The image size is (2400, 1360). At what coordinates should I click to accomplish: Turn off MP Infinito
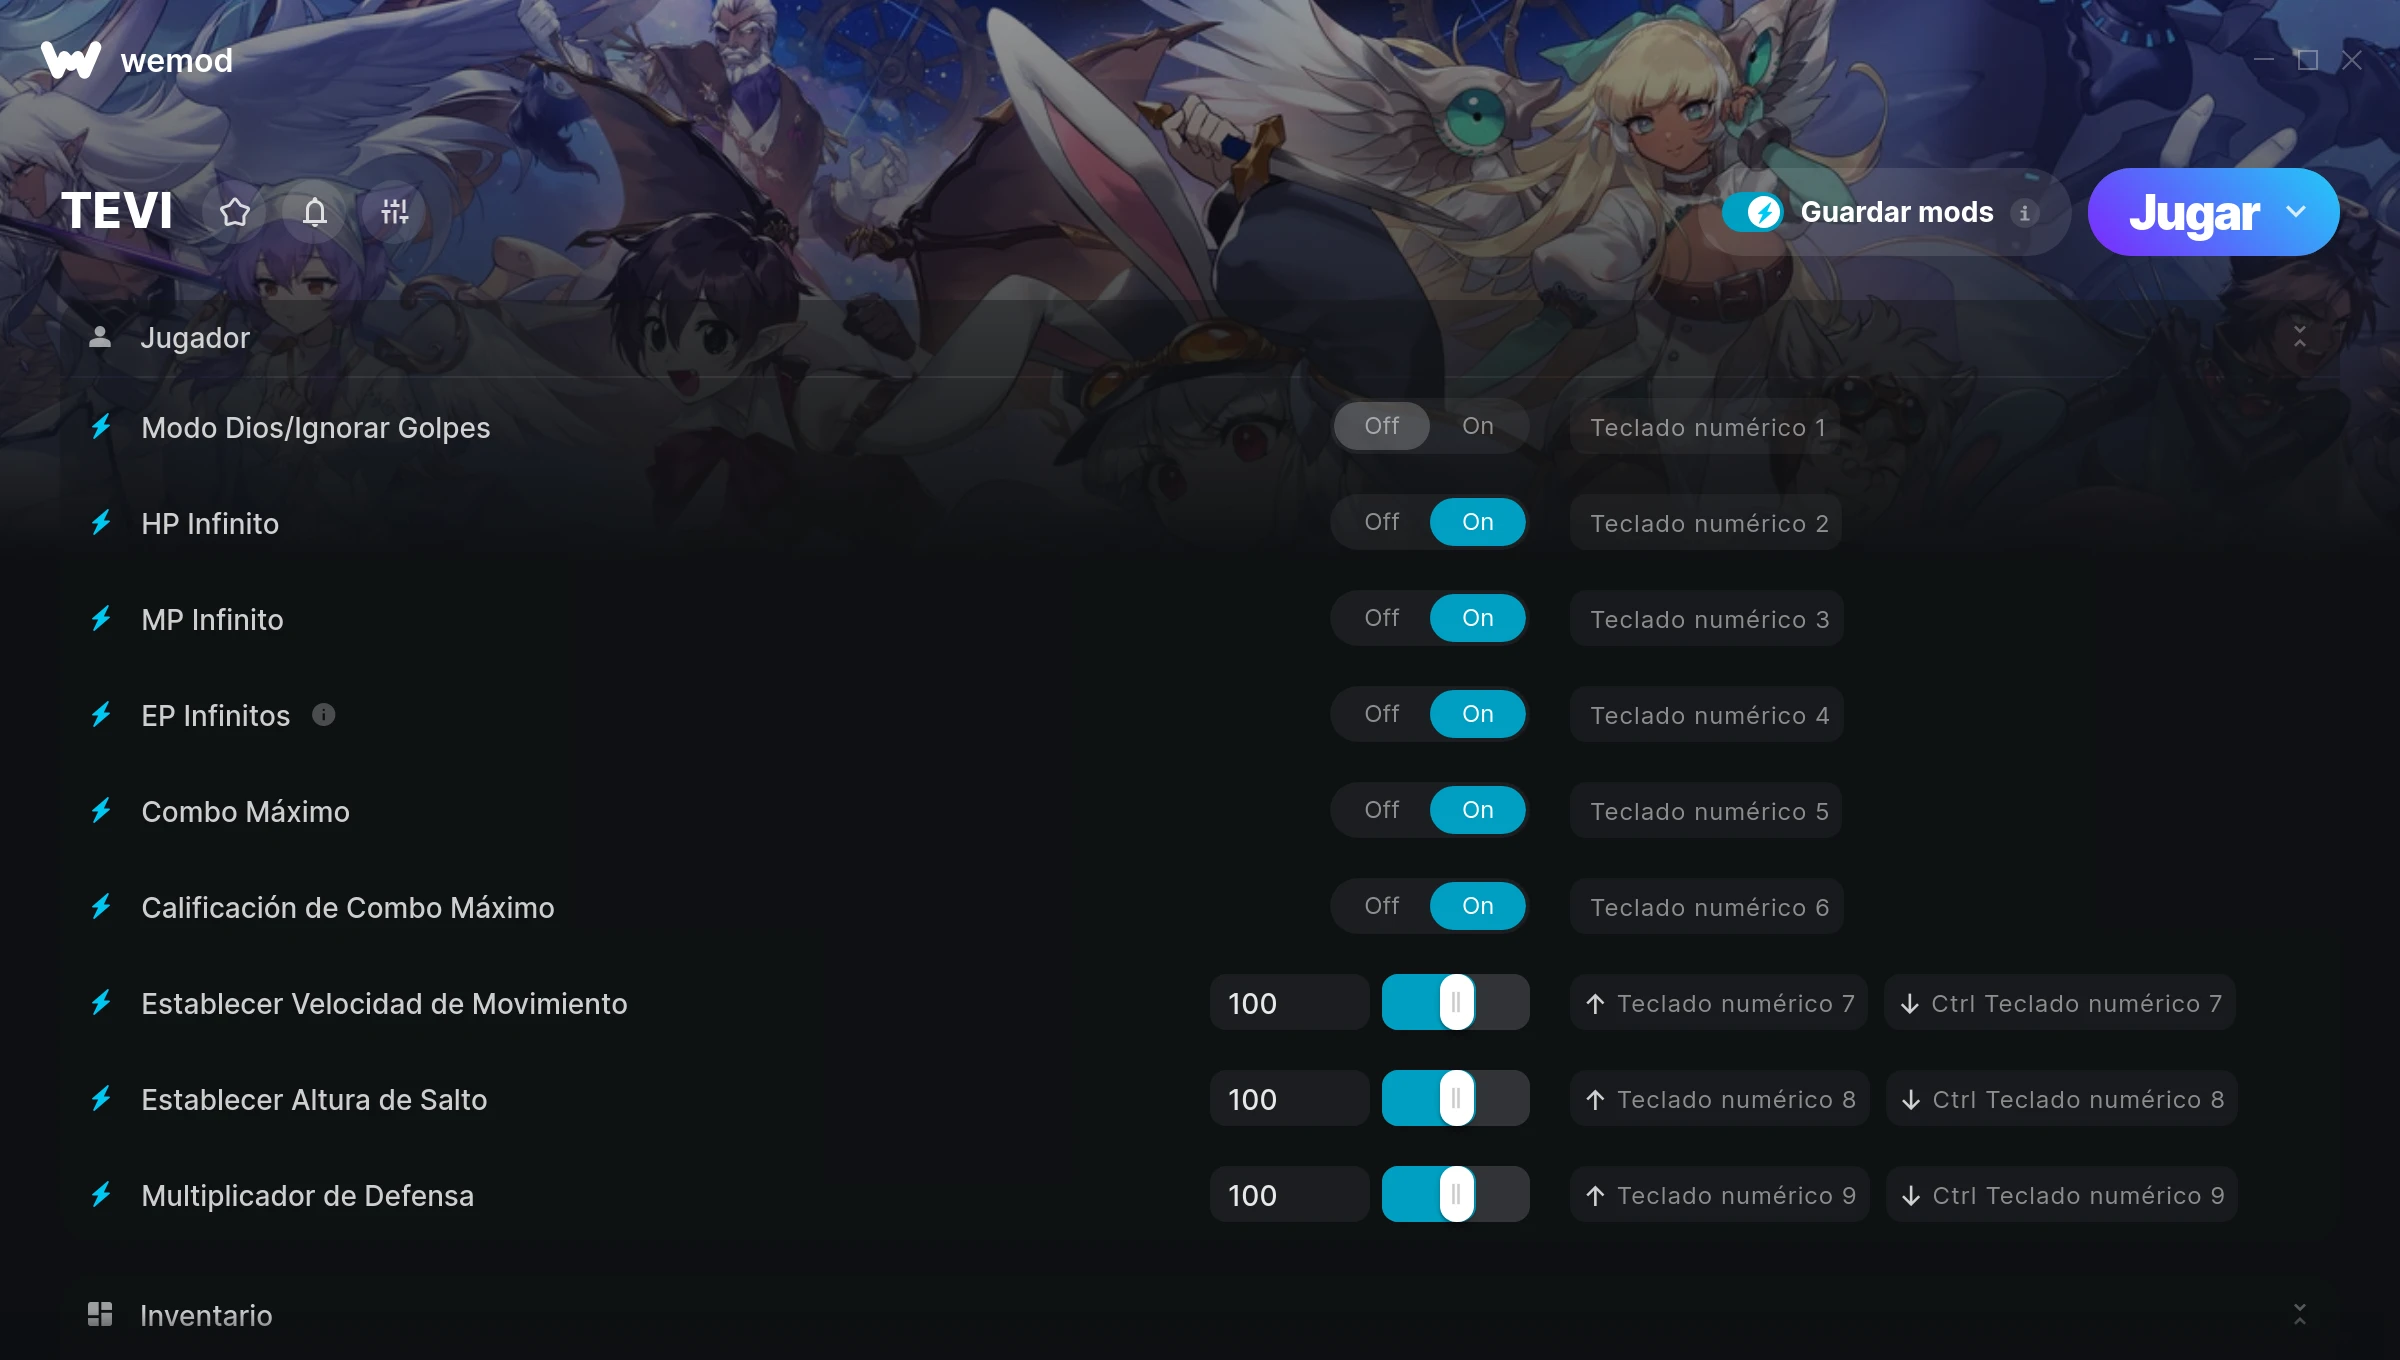[1382, 618]
